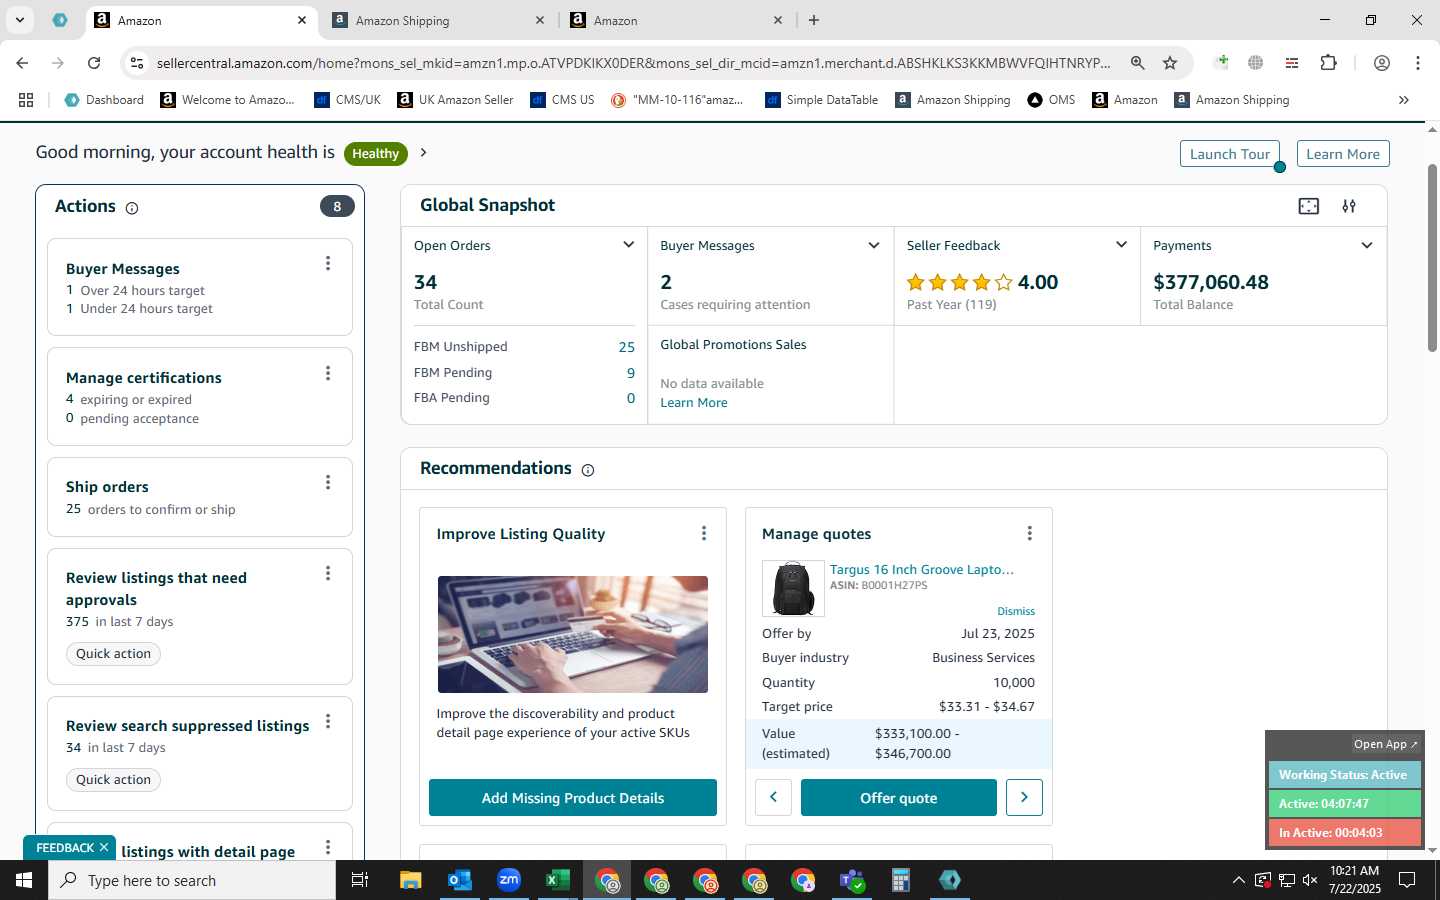Dismiss the Targus quote recommendation
The image size is (1440, 900).
(x=1016, y=611)
